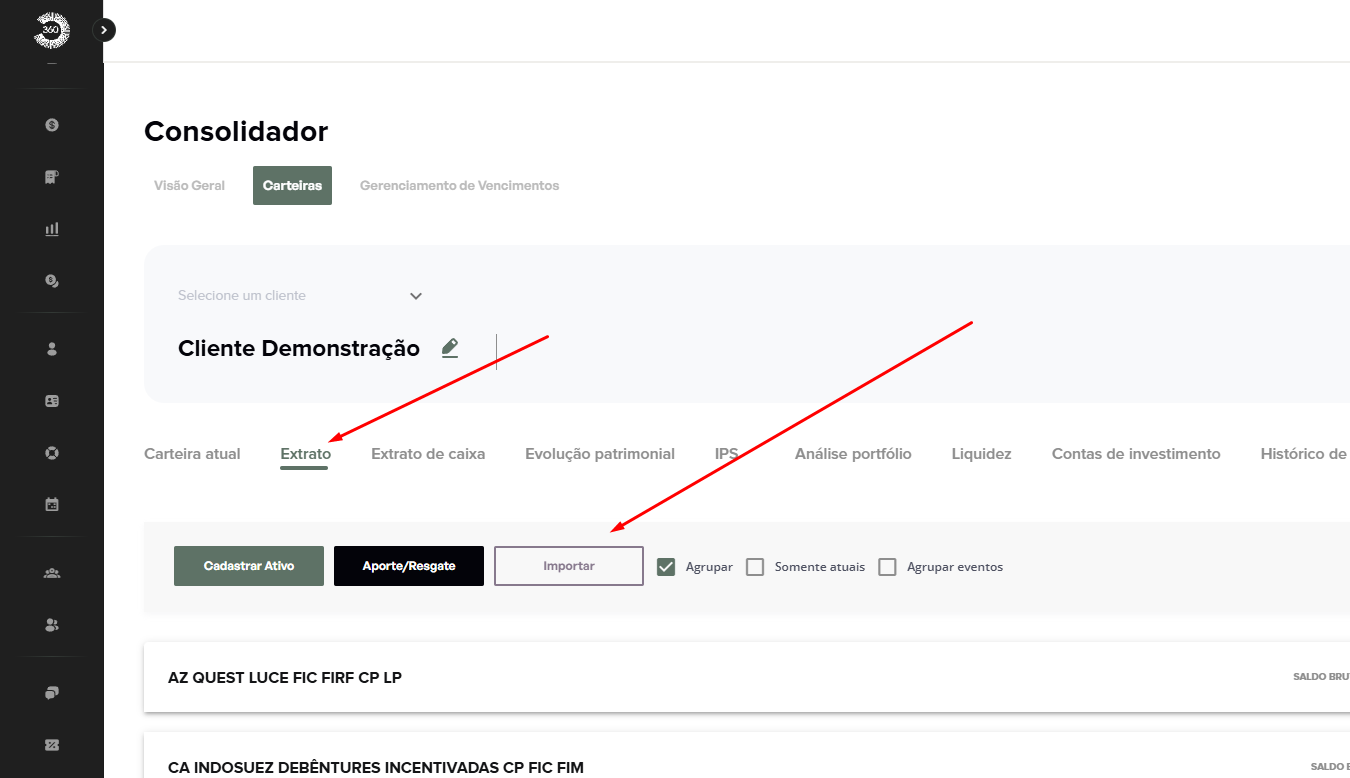
Task: Uncheck the Agrupar checkbox
Action: point(666,567)
